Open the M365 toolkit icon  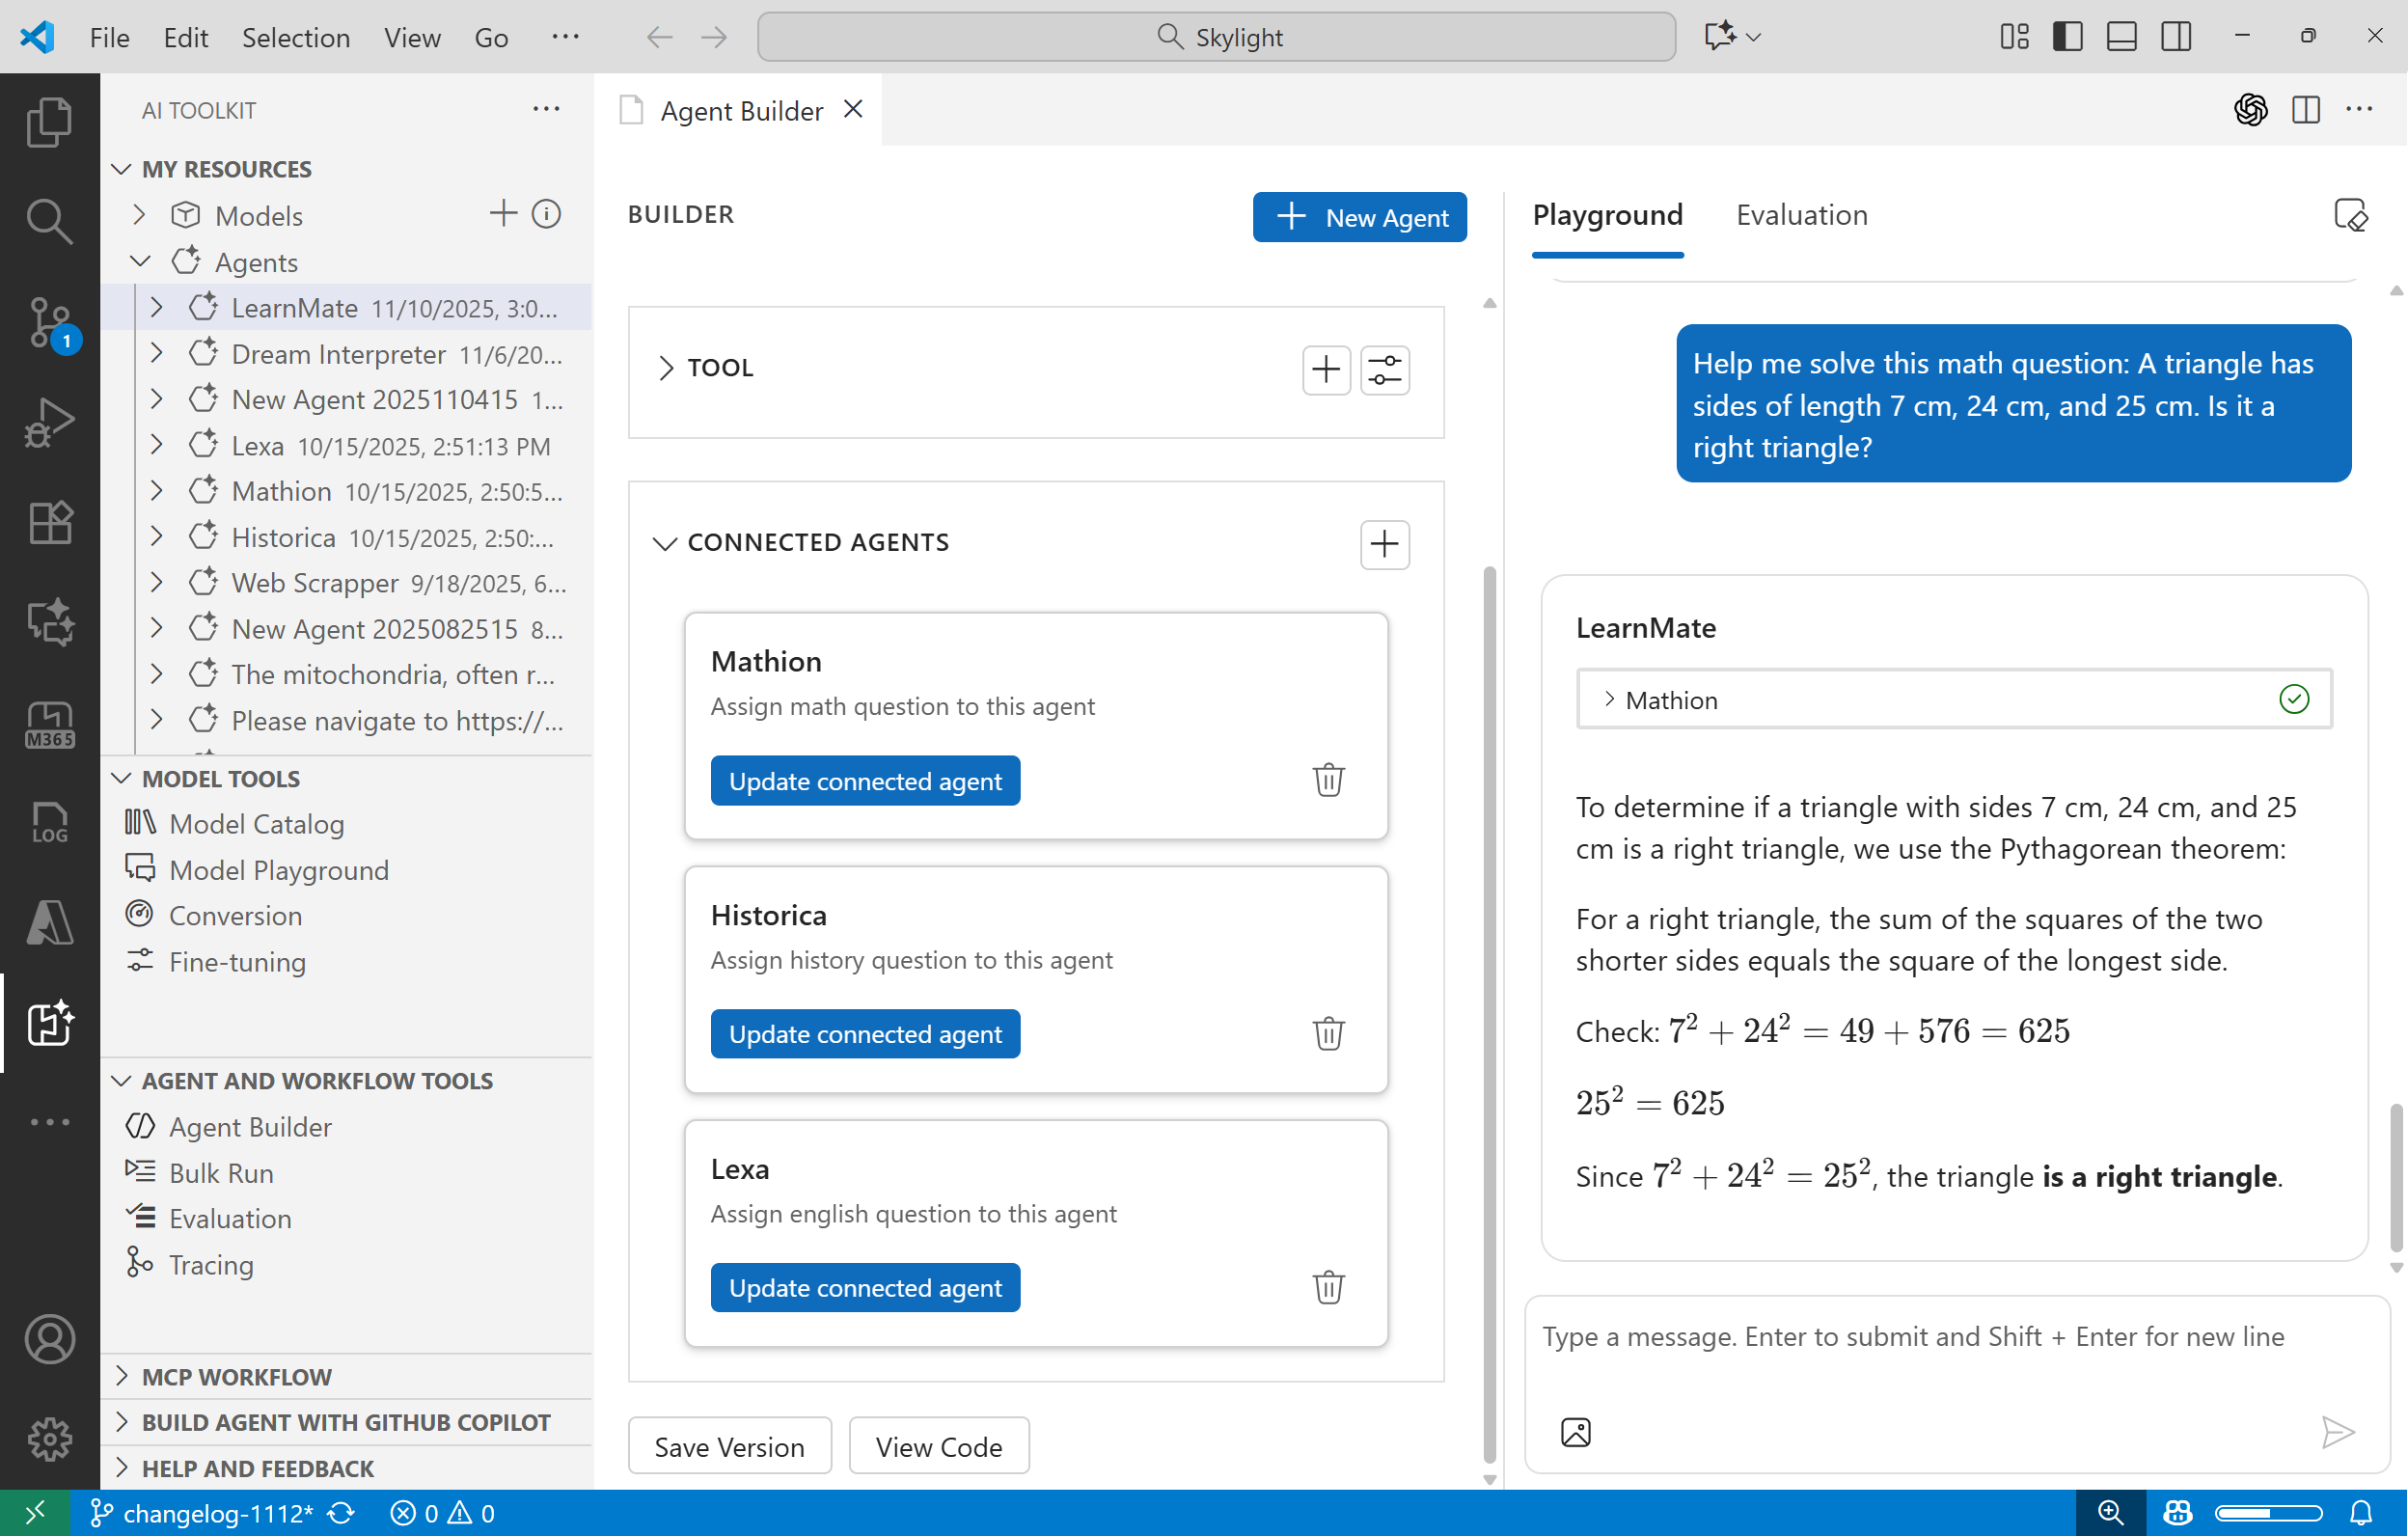point(49,724)
